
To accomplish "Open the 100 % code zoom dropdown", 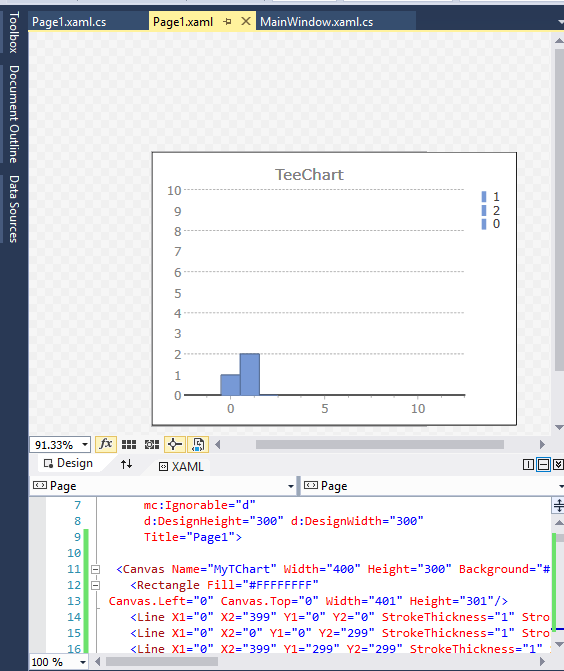I will (83, 662).
